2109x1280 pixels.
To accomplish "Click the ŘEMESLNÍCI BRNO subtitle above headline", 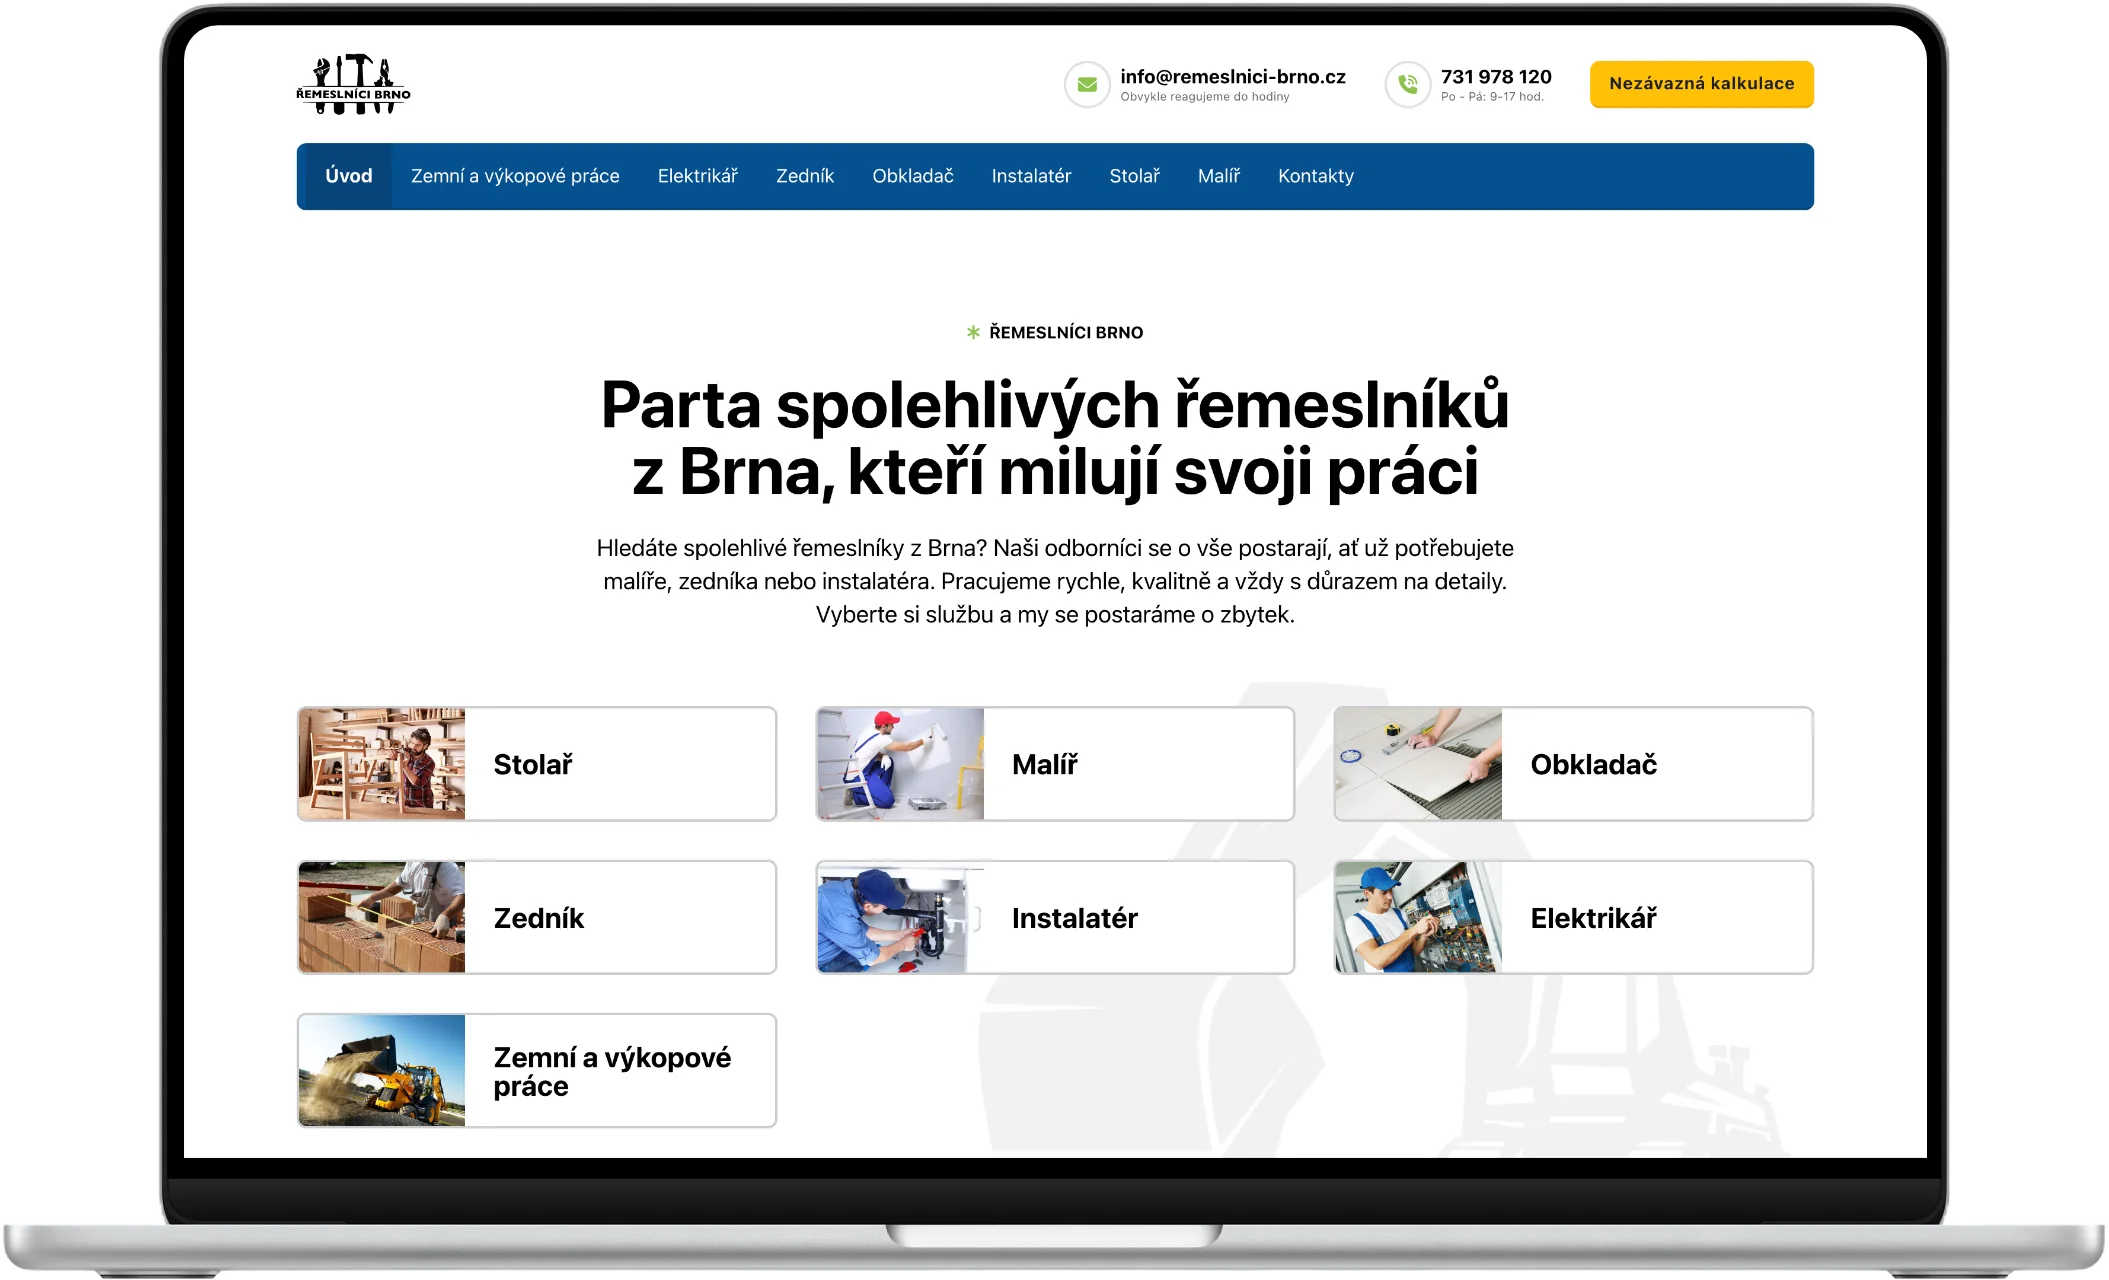I will coord(1066,332).
